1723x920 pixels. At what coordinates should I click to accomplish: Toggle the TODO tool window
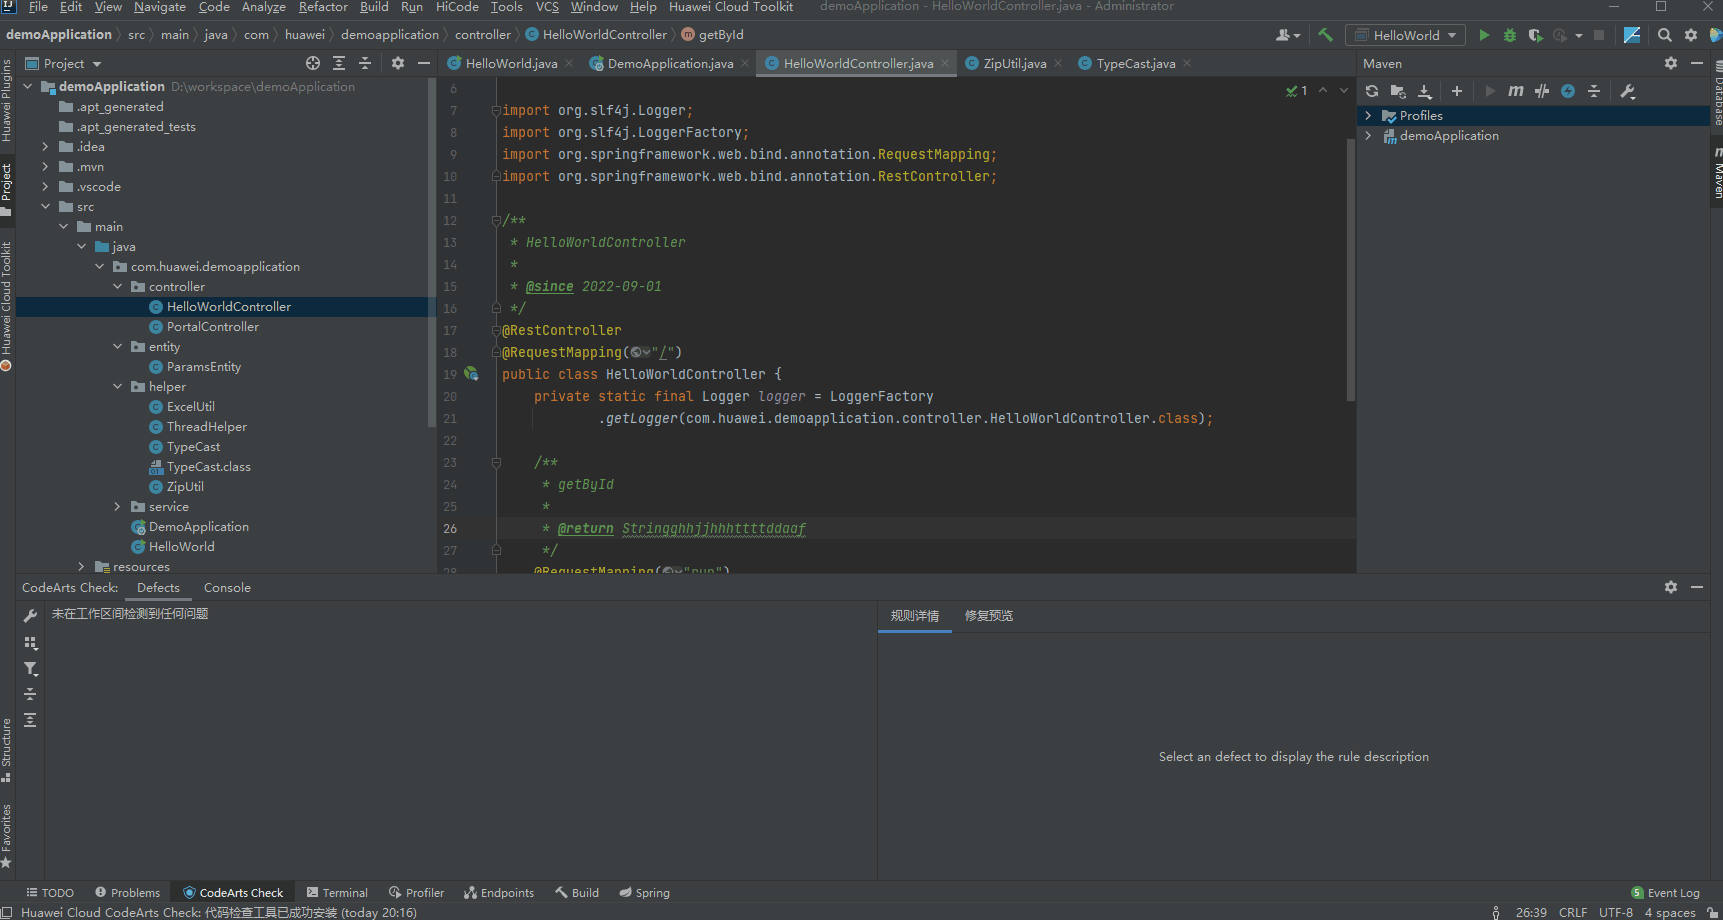tap(50, 893)
